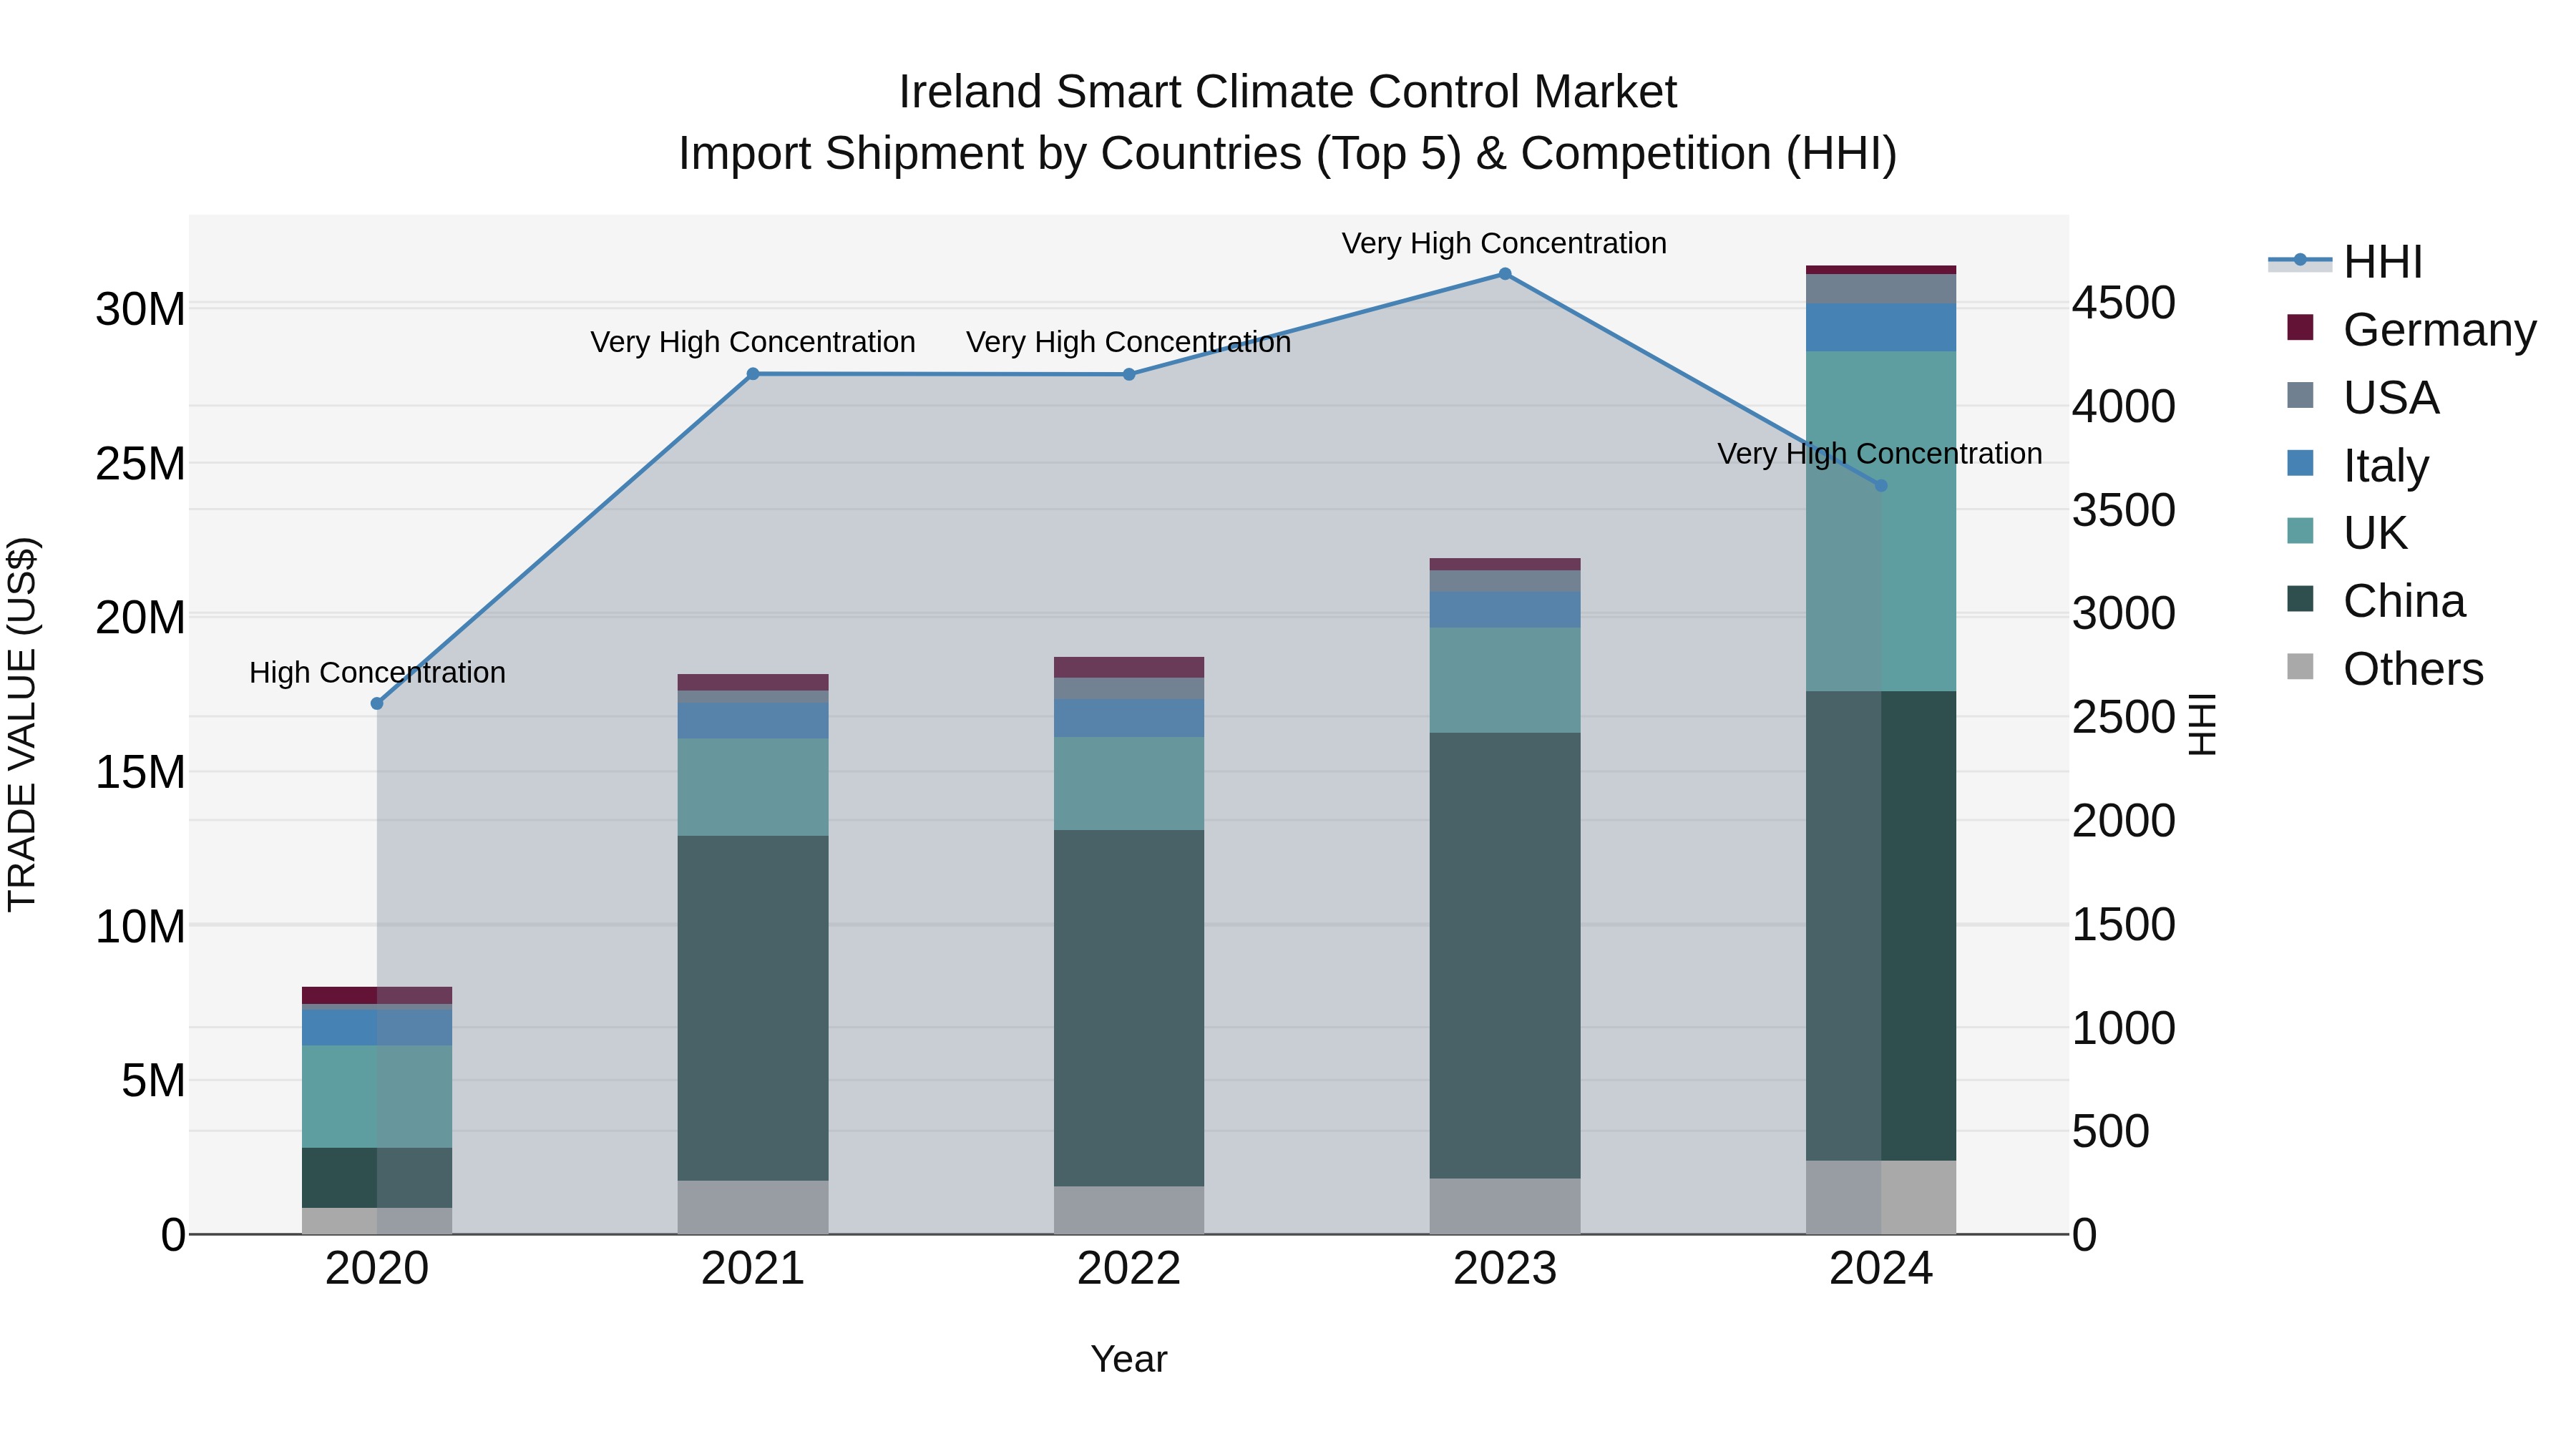This screenshot has width=2576, height=1449.
Task: Select the 2024 HHI data point marker
Action: [x=1881, y=486]
